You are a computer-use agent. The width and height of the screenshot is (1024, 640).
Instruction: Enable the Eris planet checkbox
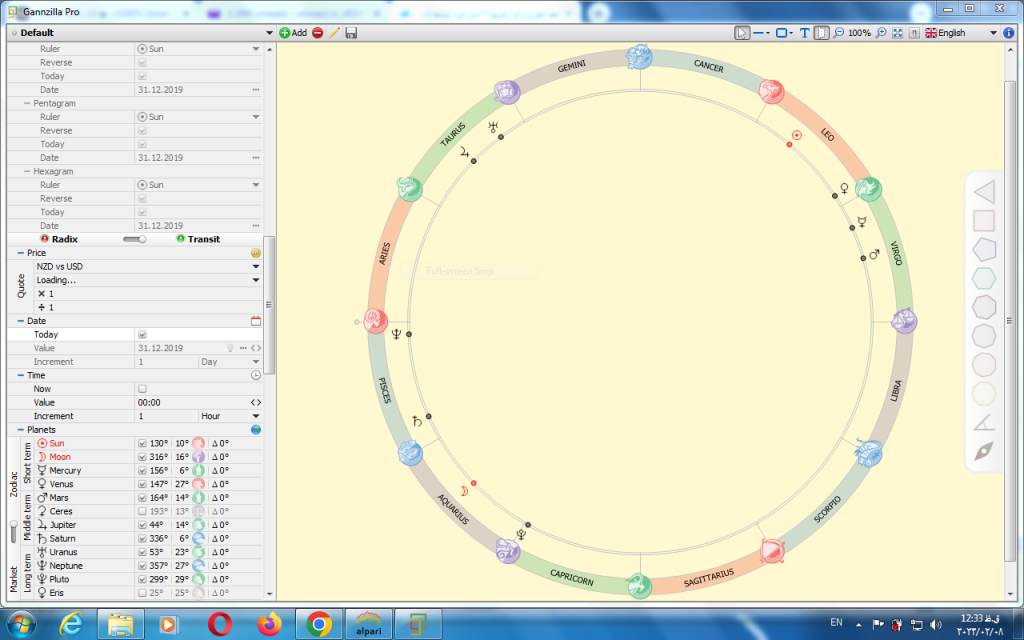(142, 593)
